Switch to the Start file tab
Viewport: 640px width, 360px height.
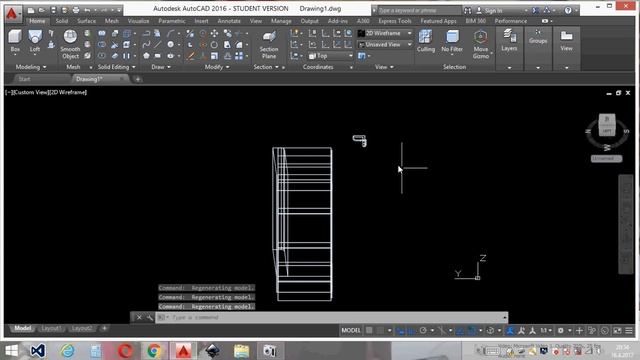(24, 79)
